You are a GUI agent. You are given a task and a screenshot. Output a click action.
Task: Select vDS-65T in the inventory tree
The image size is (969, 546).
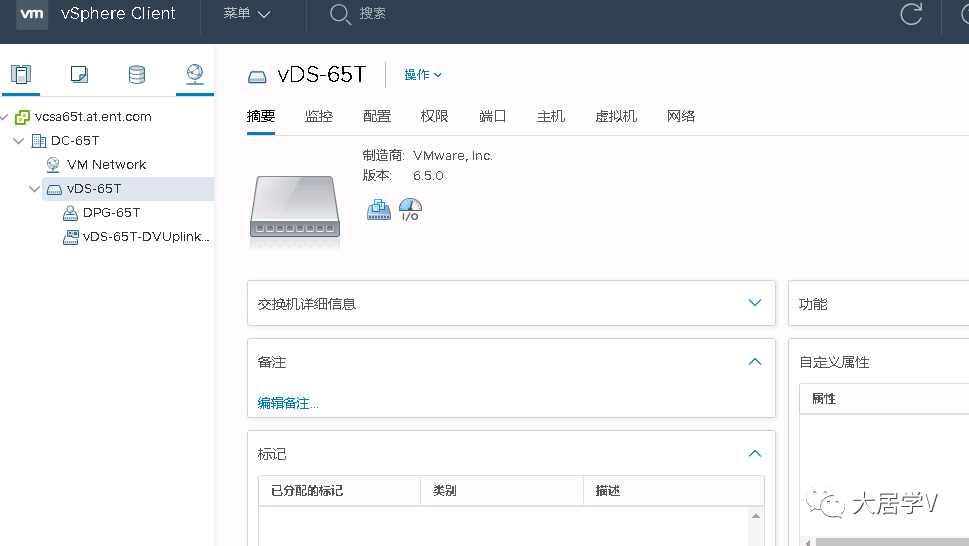coord(94,189)
